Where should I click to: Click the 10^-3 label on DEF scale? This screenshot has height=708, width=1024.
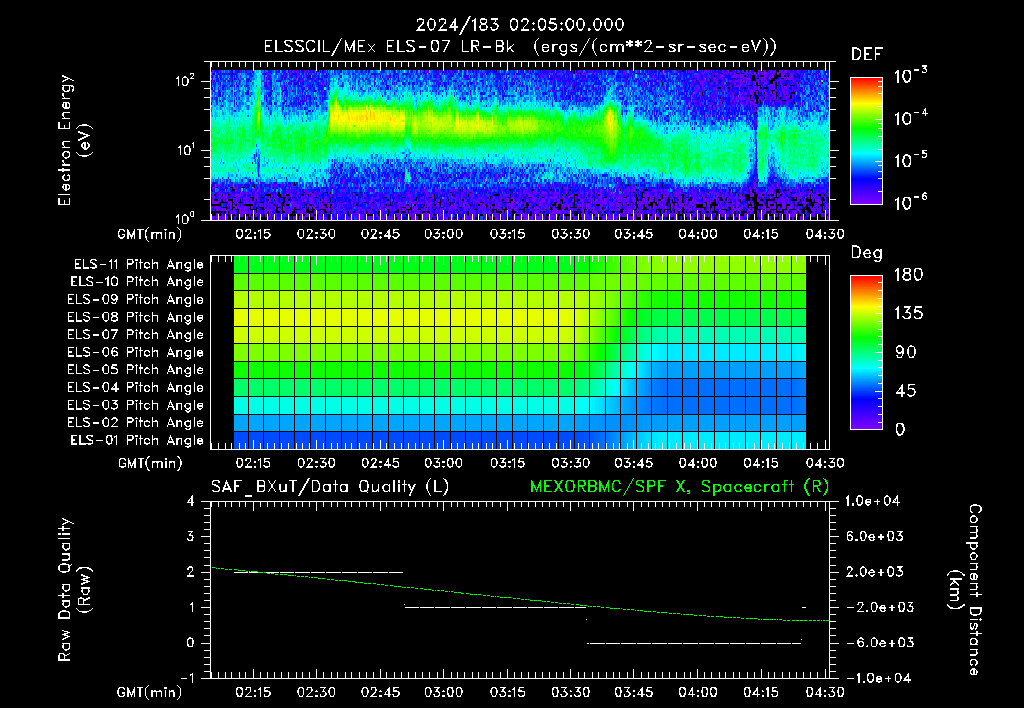(x=910, y=76)
